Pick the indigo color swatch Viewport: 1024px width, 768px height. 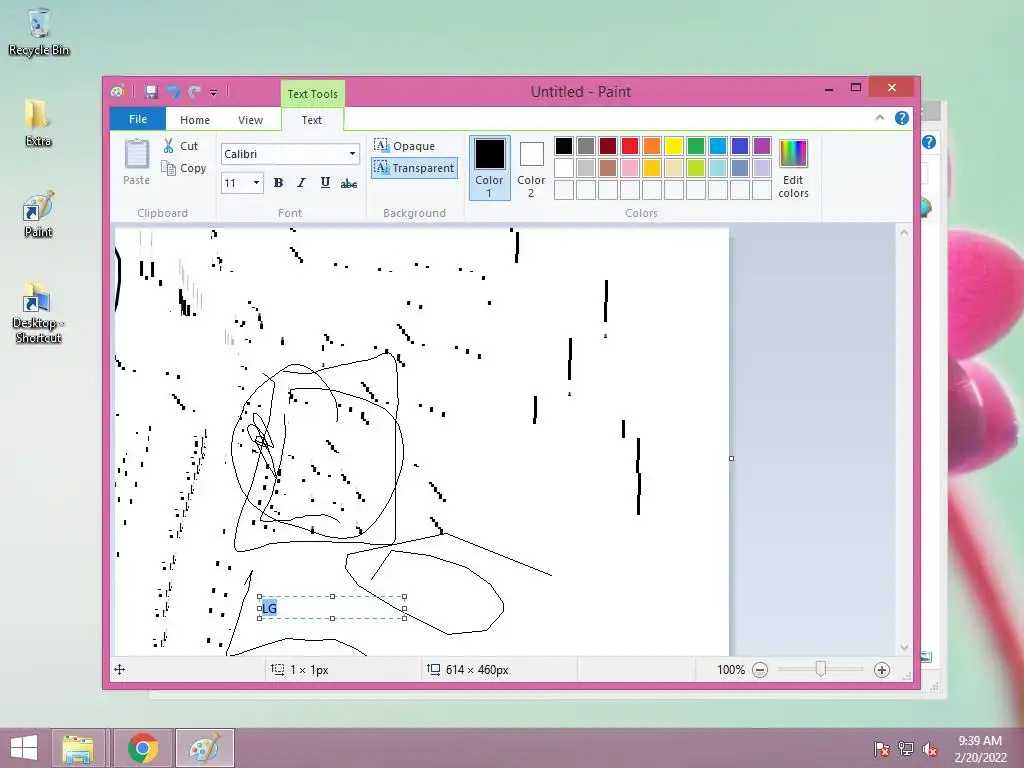(x=740, y=146)
